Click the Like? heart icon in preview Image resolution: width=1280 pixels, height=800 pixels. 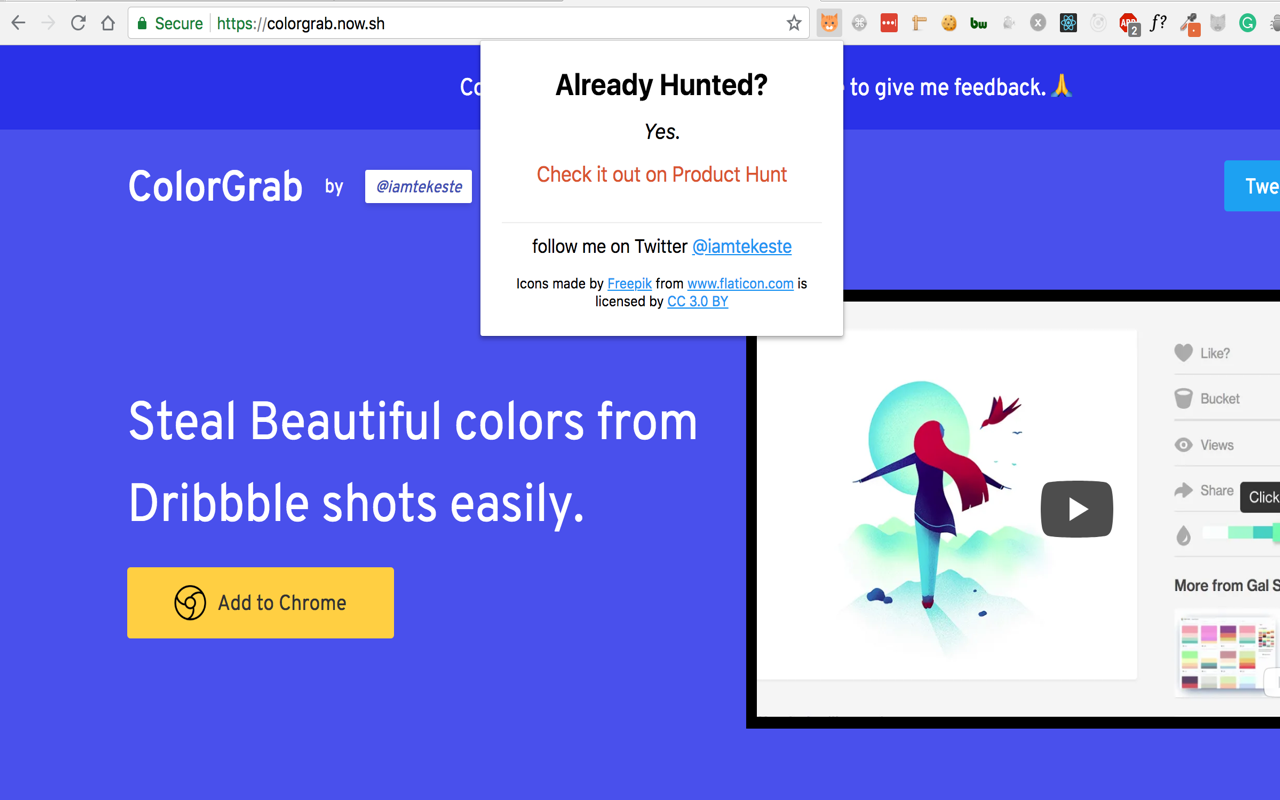tap(1183, 352)
